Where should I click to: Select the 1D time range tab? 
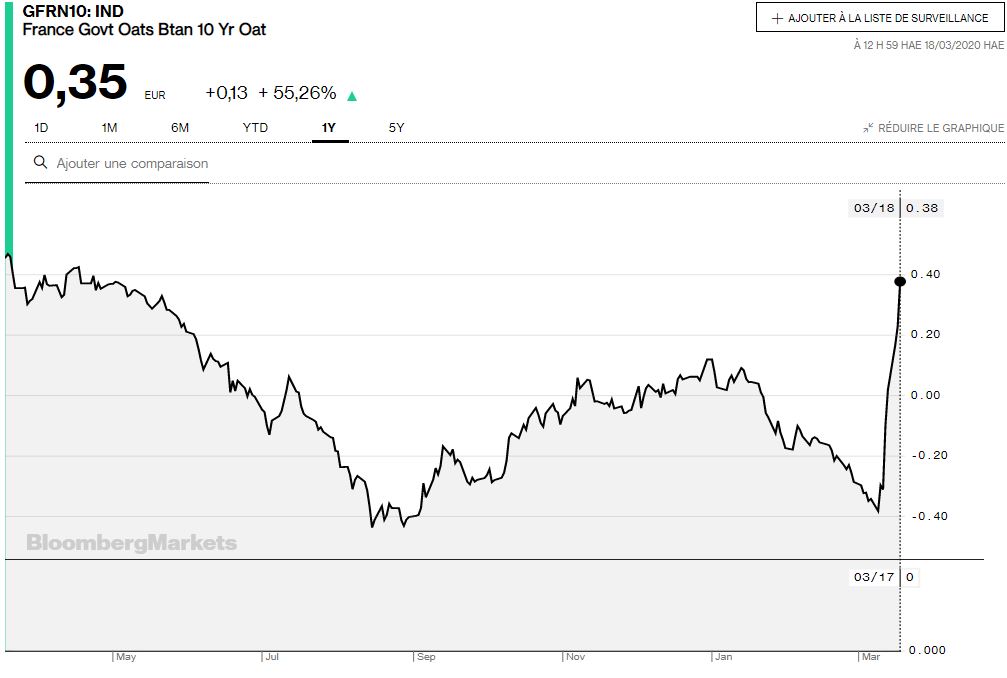41,127
